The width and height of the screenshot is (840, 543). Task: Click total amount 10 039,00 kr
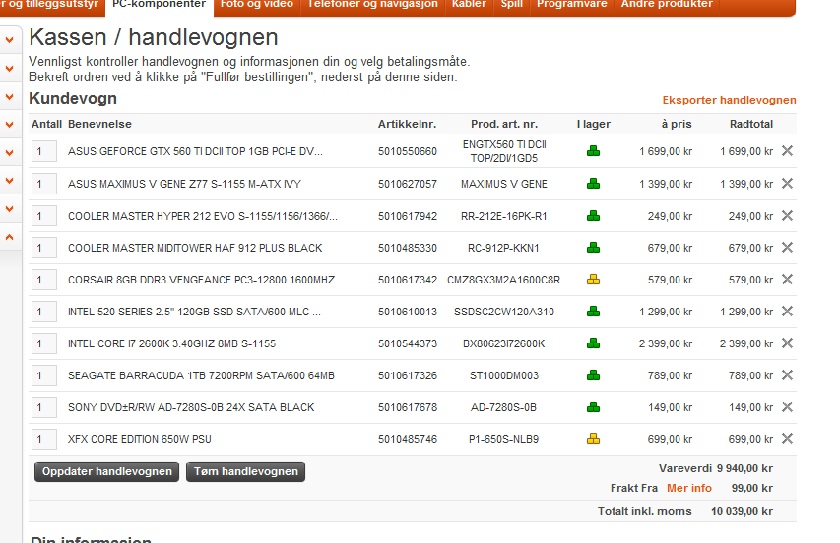pyautogui.click(x=742, y=511)
